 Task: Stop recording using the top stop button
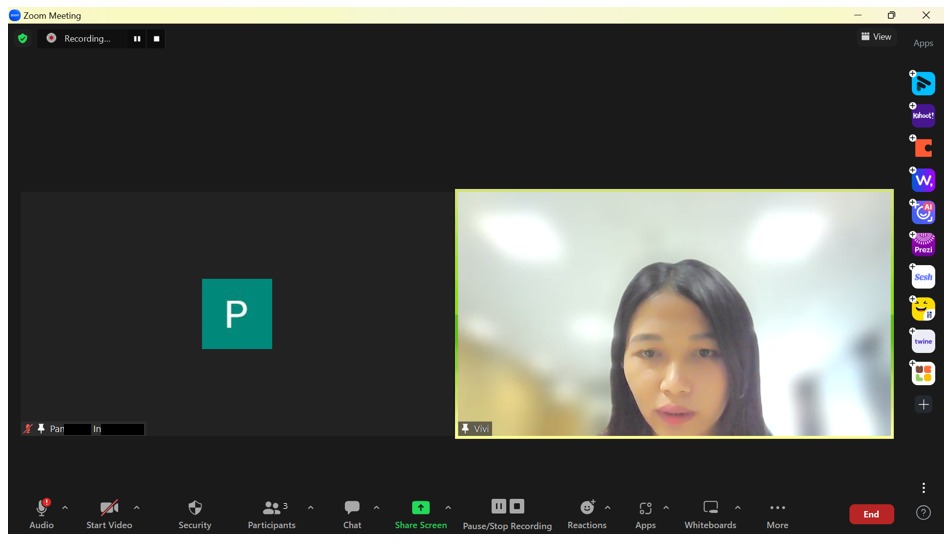pos(156,39)
